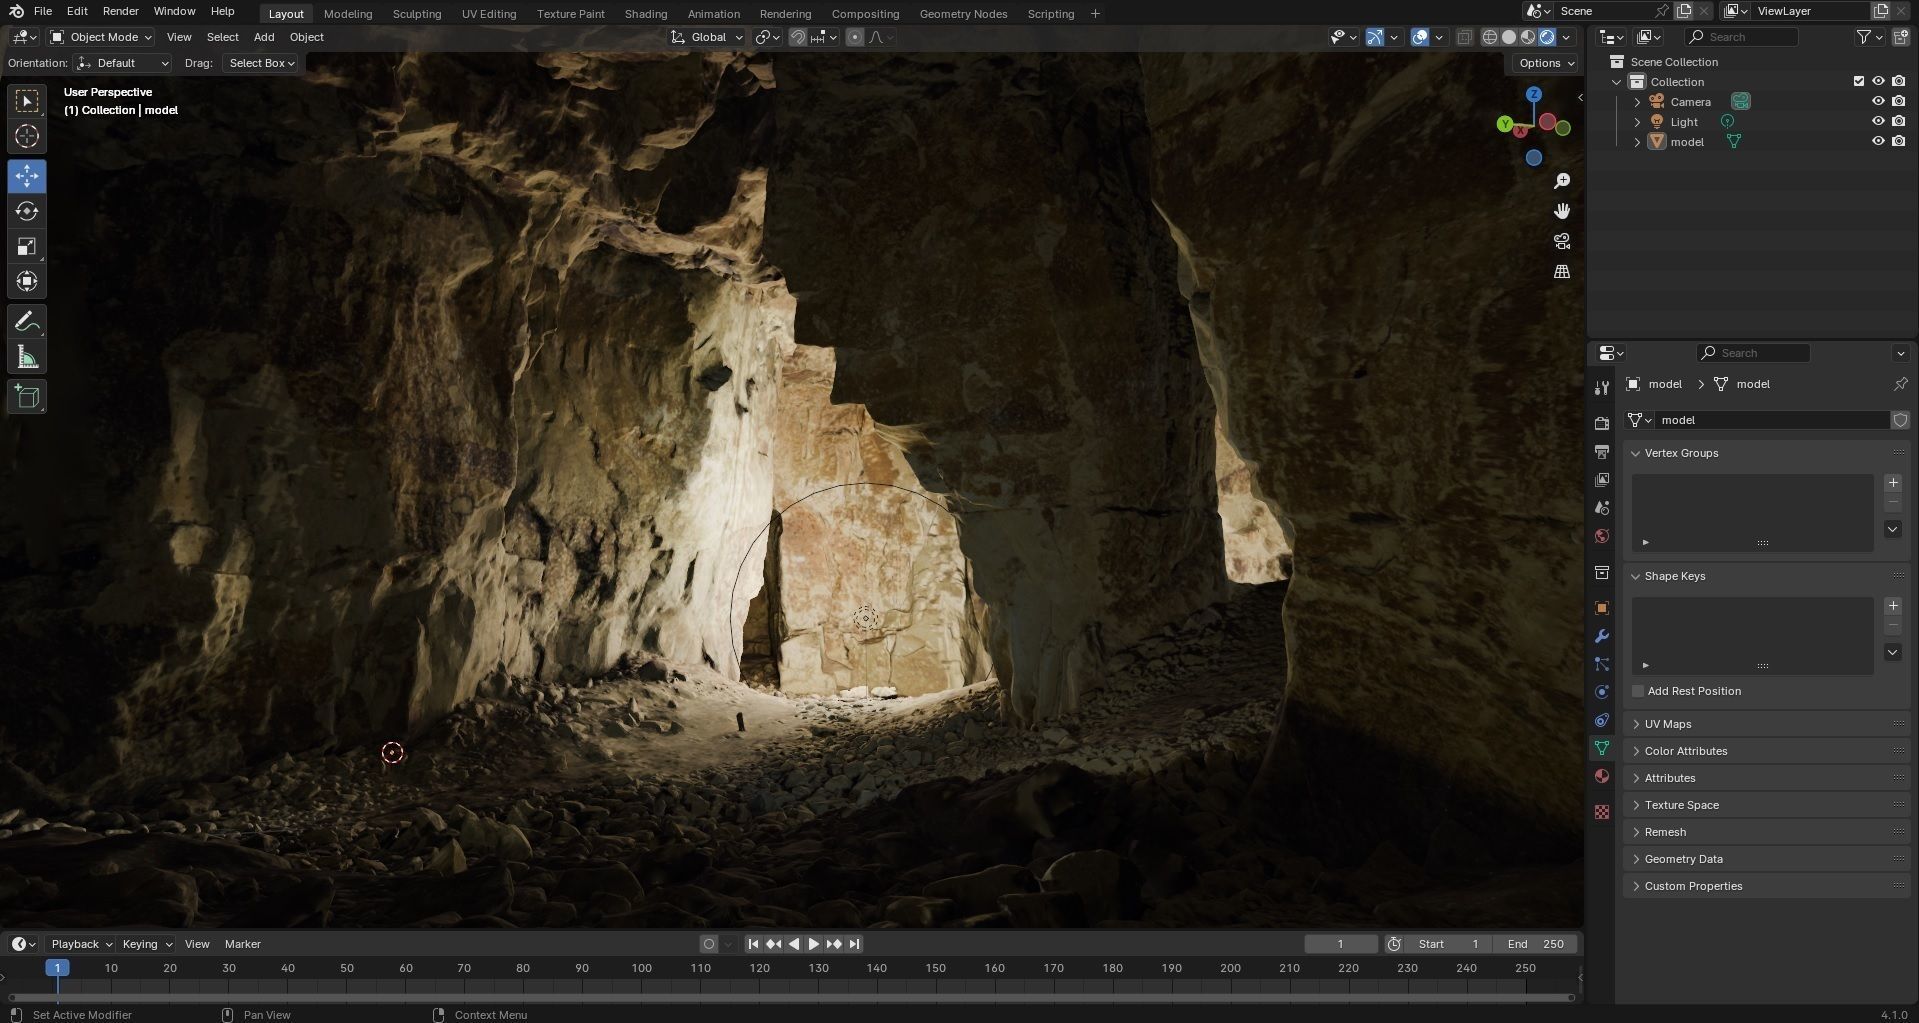Open the Marker menu in timeline
Screen dimensions: 1919x1023
coord(242,944)
